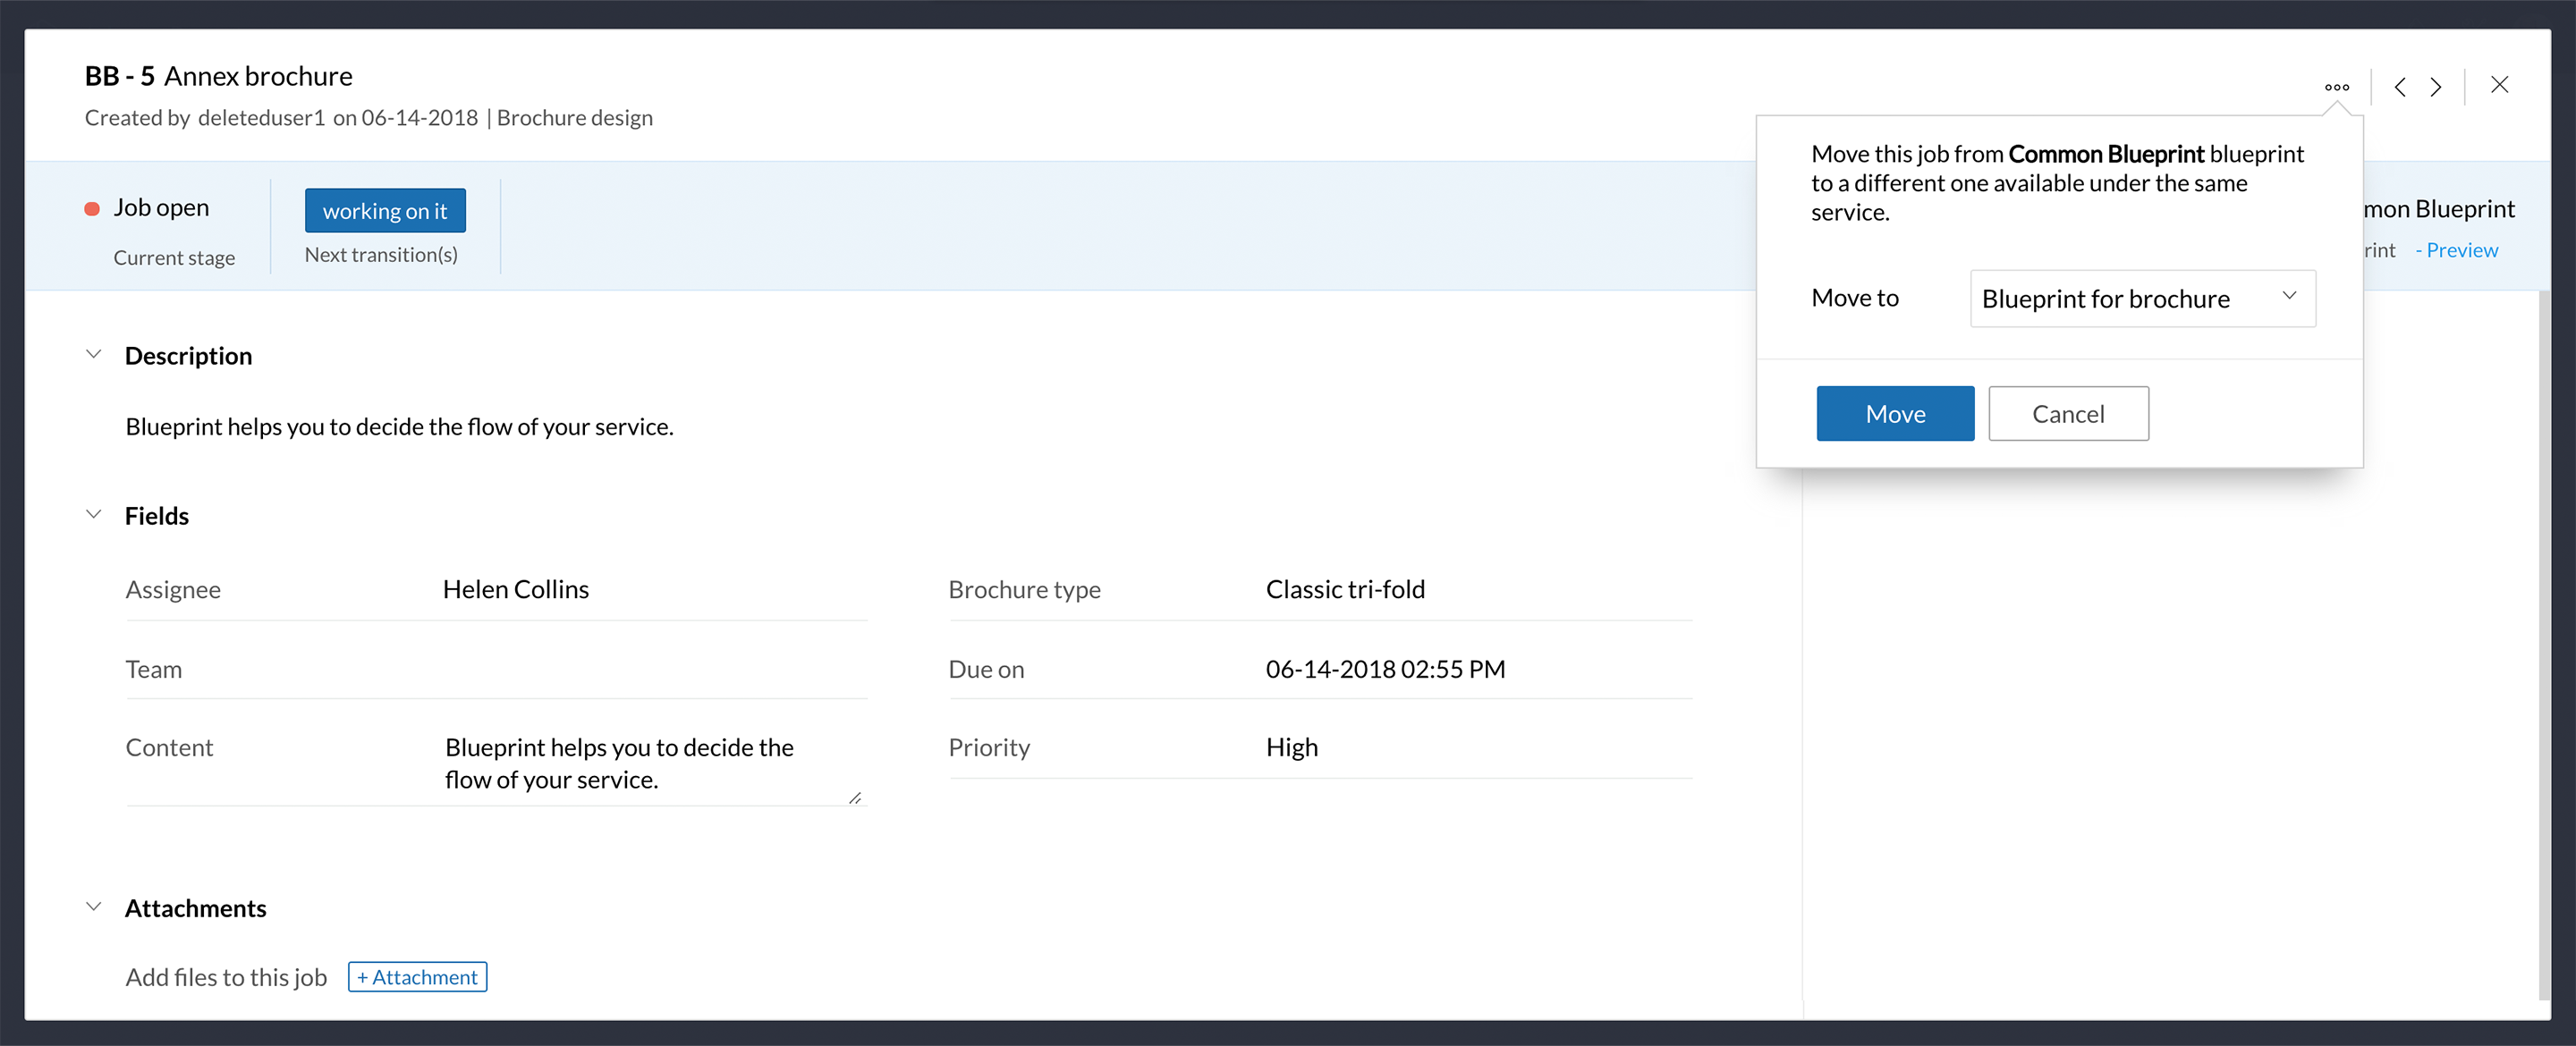Image resolution: width=2576 pixels, height=1046 pixels.
Task: Click the working on it transition
Action: point(385,211)
